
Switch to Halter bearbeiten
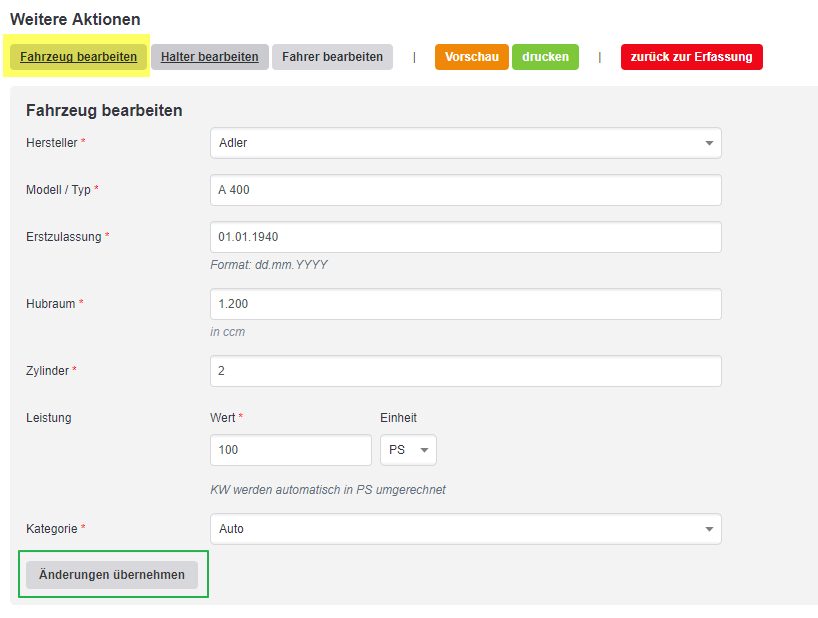[x=210, y=57]
